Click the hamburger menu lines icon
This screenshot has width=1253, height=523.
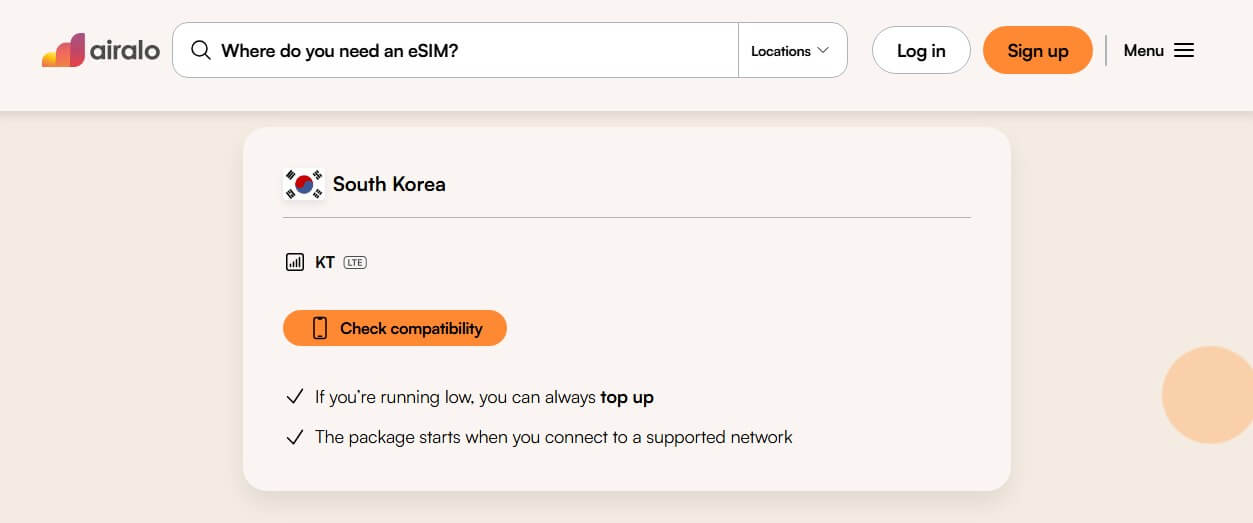(x=1184, y=50)
